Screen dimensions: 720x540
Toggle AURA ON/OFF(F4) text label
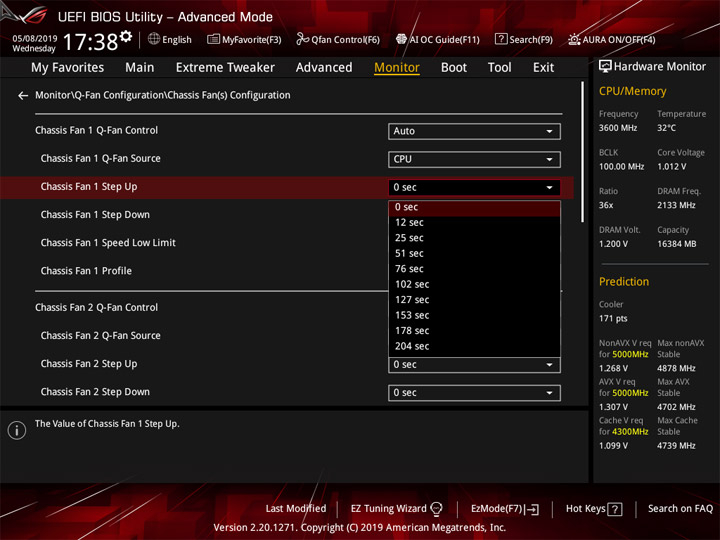click(619, 40)
